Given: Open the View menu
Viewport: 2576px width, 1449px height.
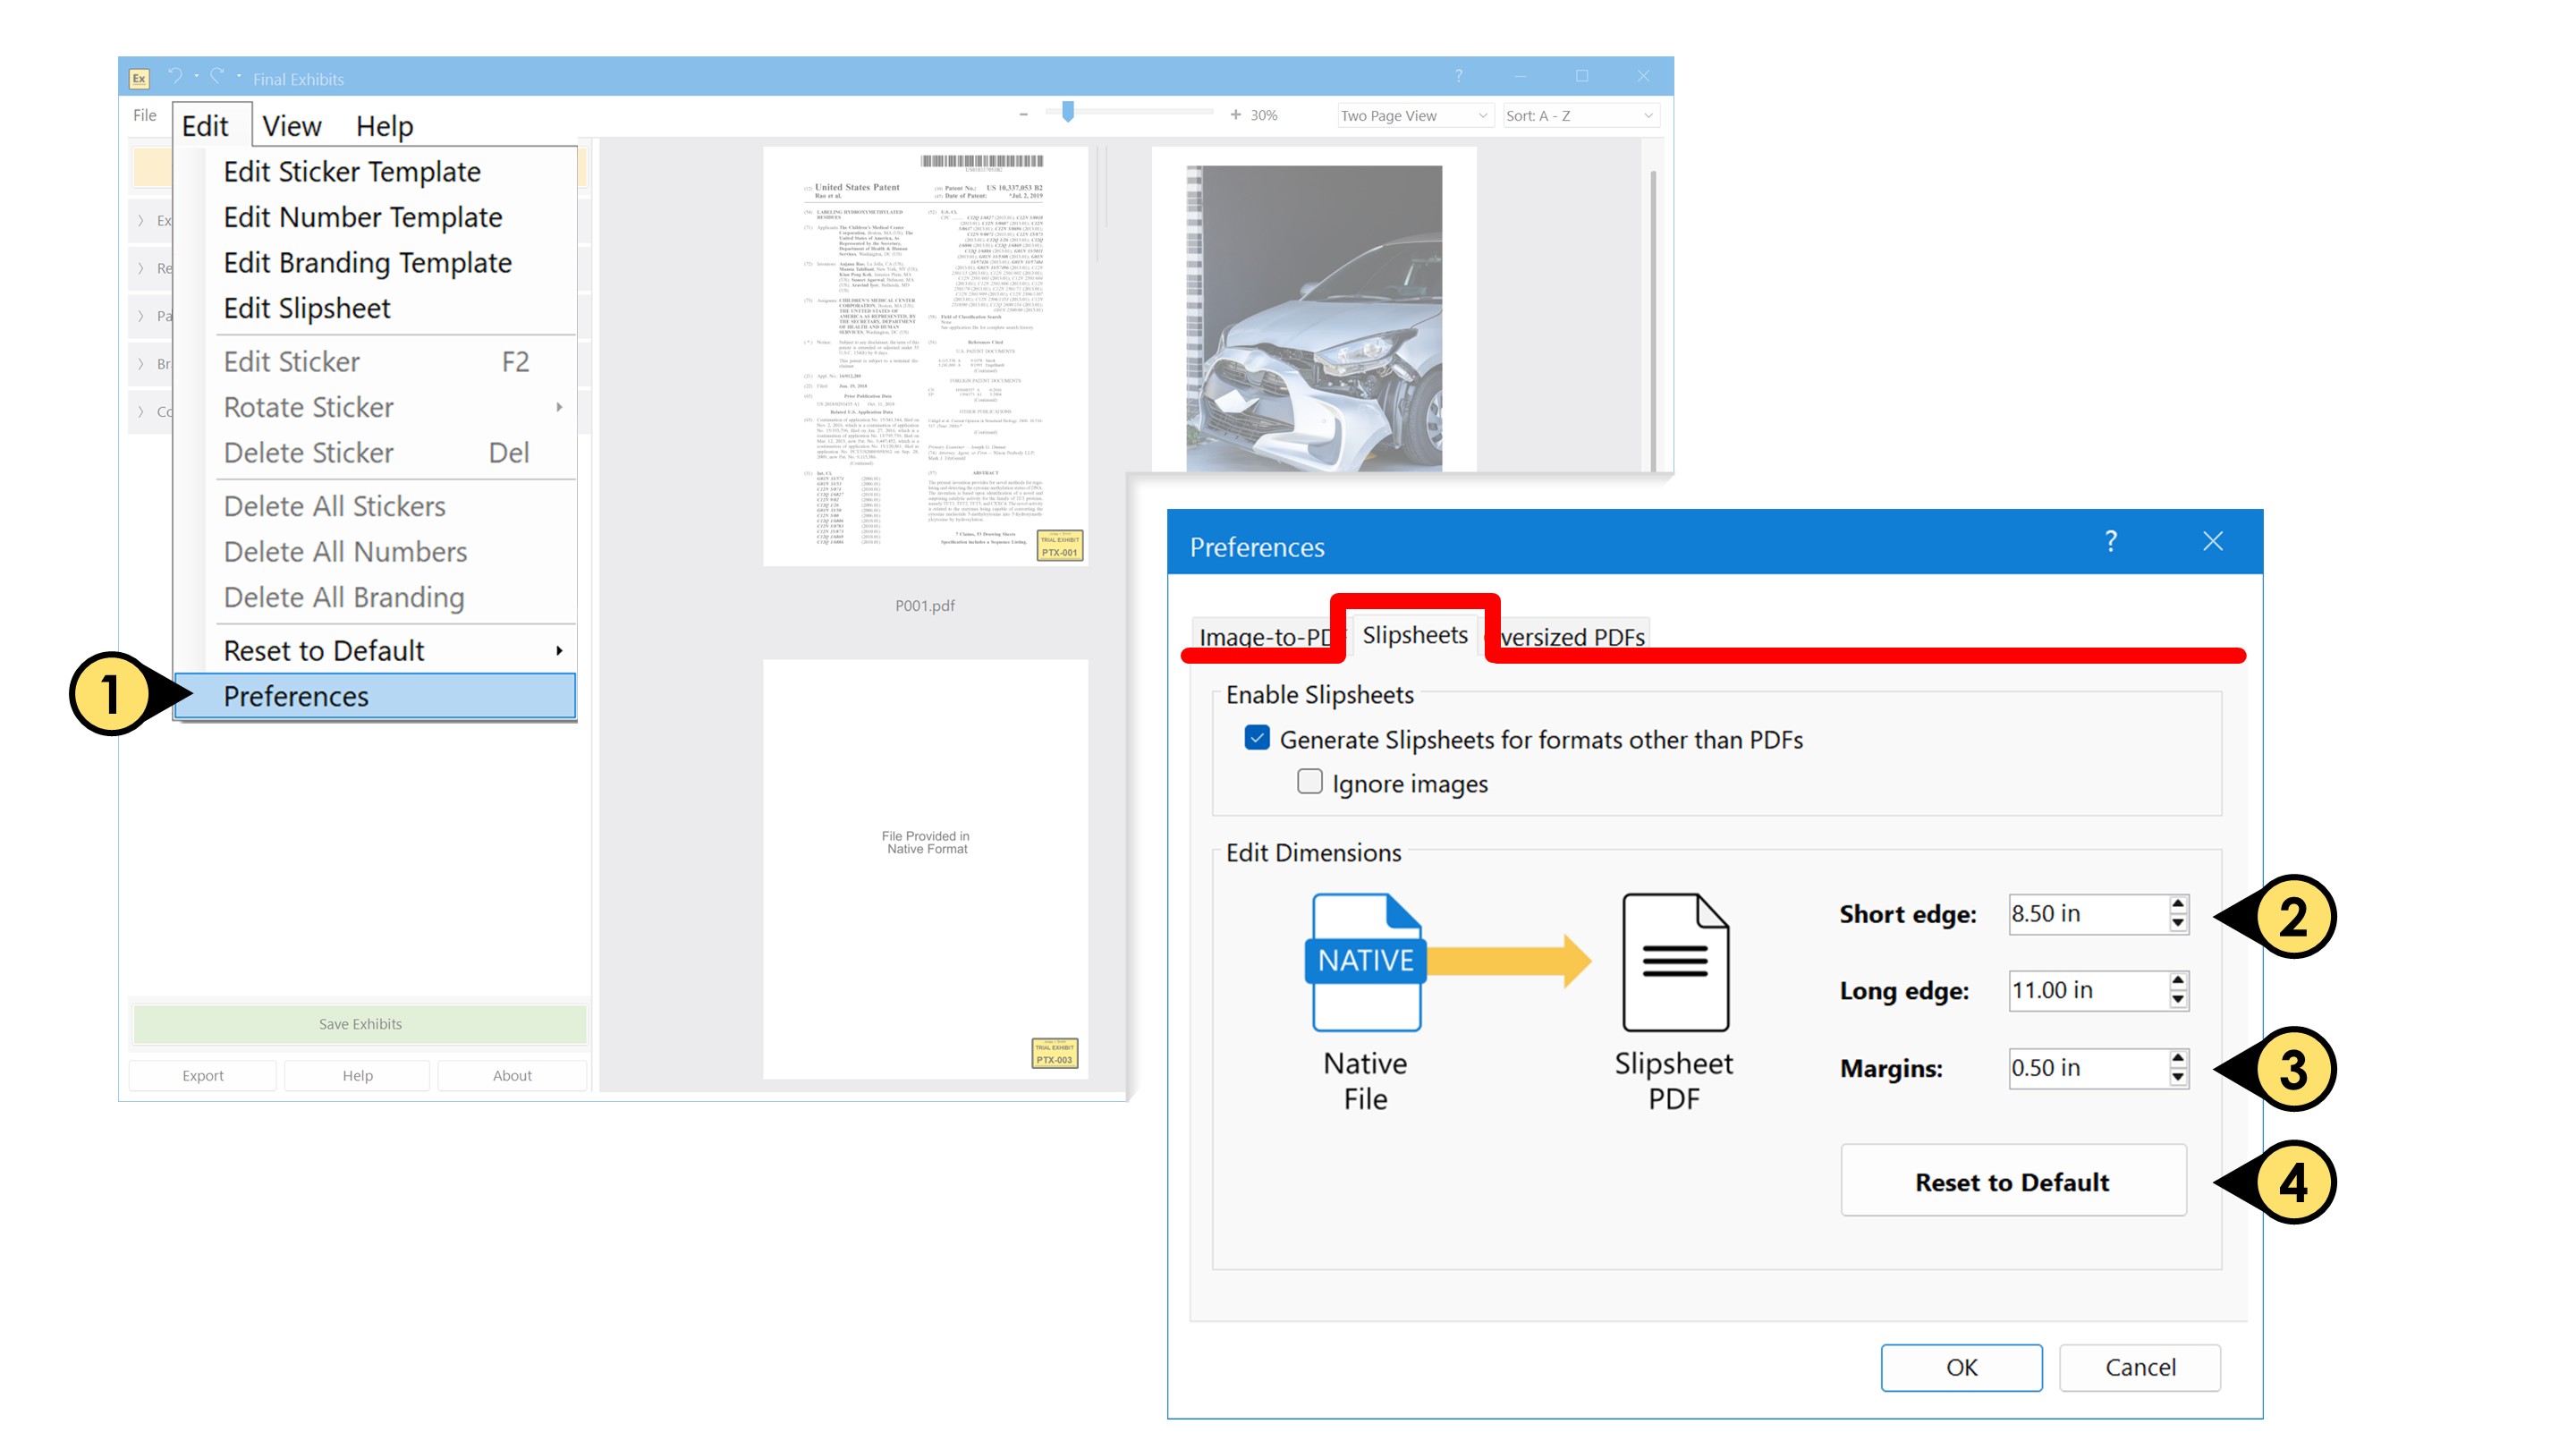Looking at the screenshot, I should point(291,126).
